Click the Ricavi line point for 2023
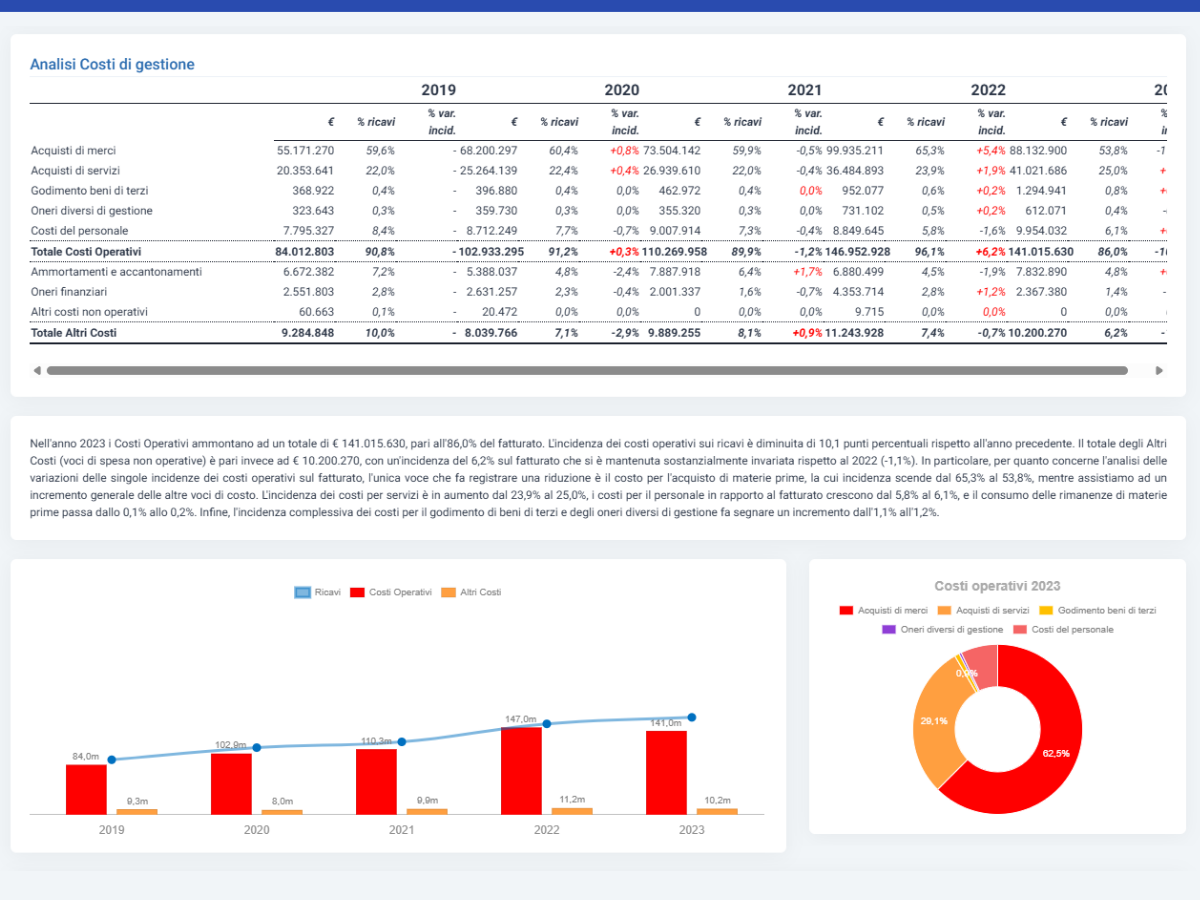The height and width of the screenshot is (900, 1200). 691,717
